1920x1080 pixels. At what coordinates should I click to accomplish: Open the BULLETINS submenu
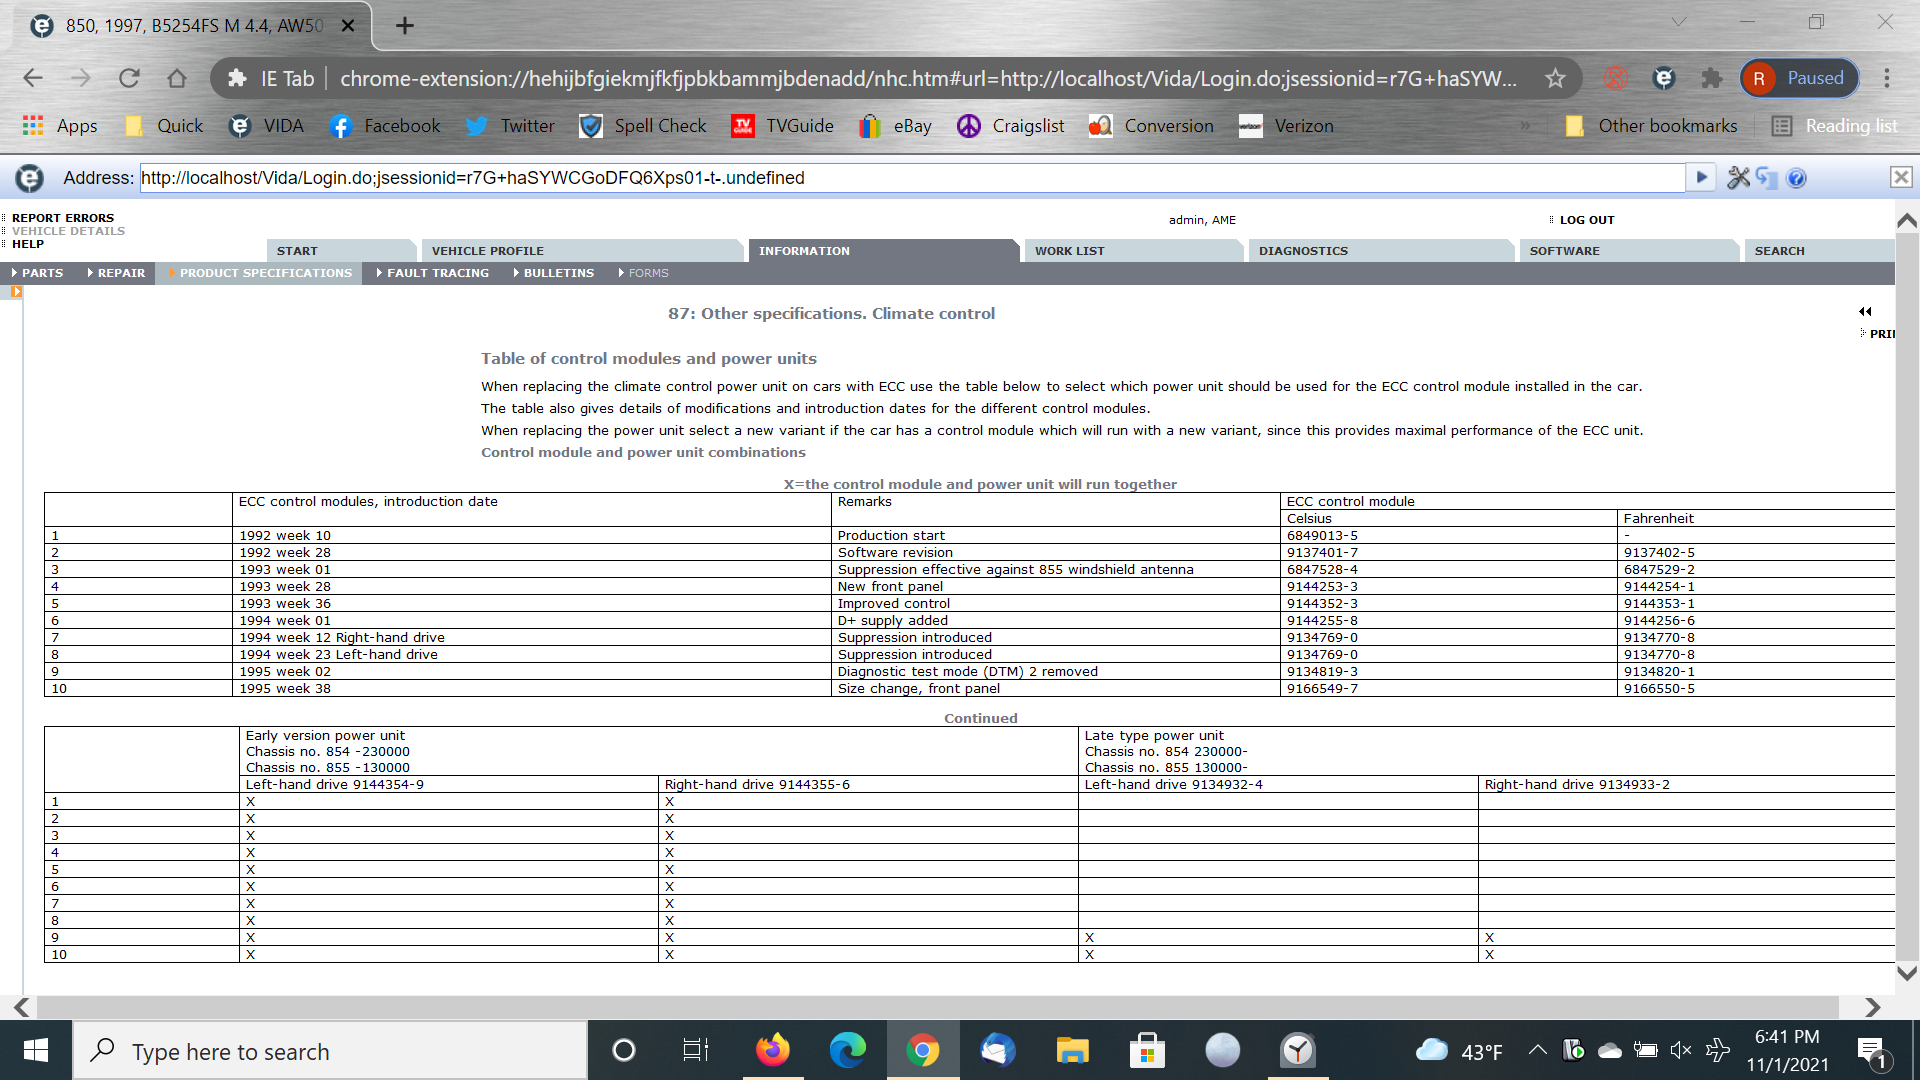tap(558, 273)
